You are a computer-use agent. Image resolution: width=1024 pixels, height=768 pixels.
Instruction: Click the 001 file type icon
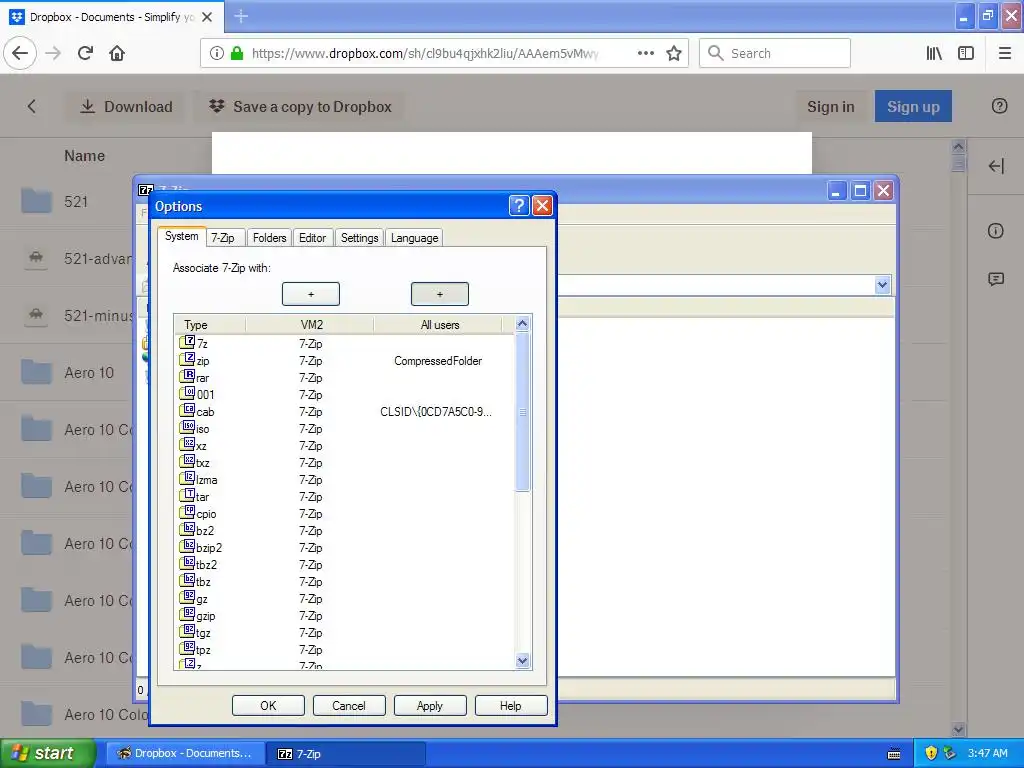point(187,393)
